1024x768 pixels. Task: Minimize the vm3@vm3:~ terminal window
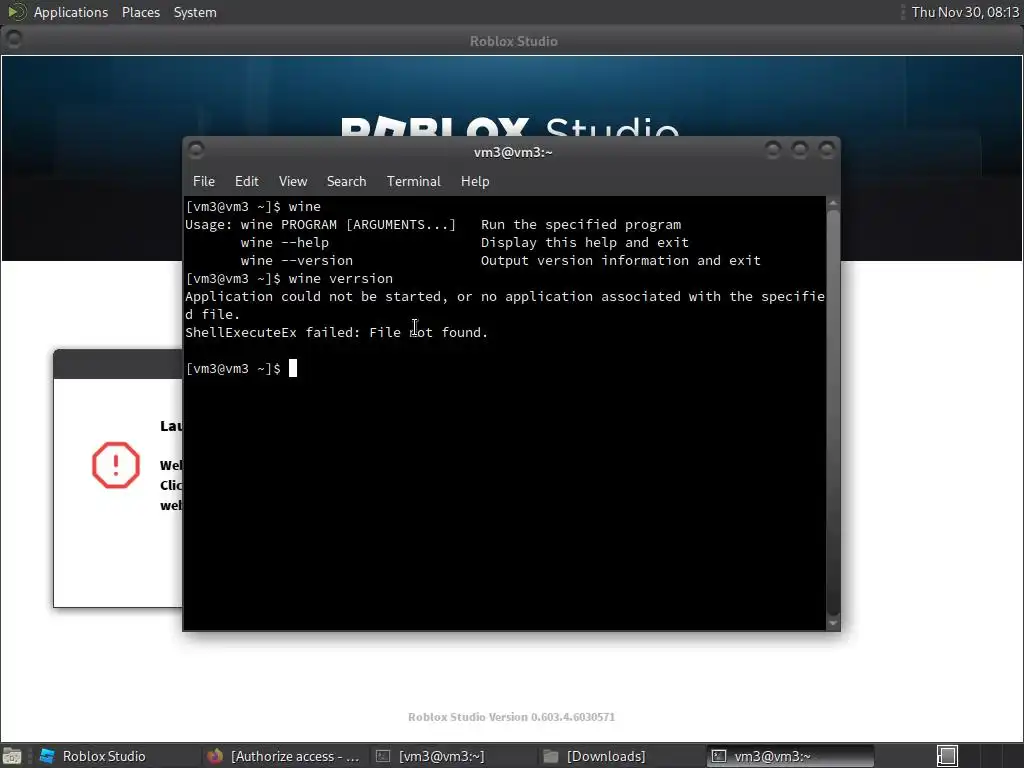773,150
